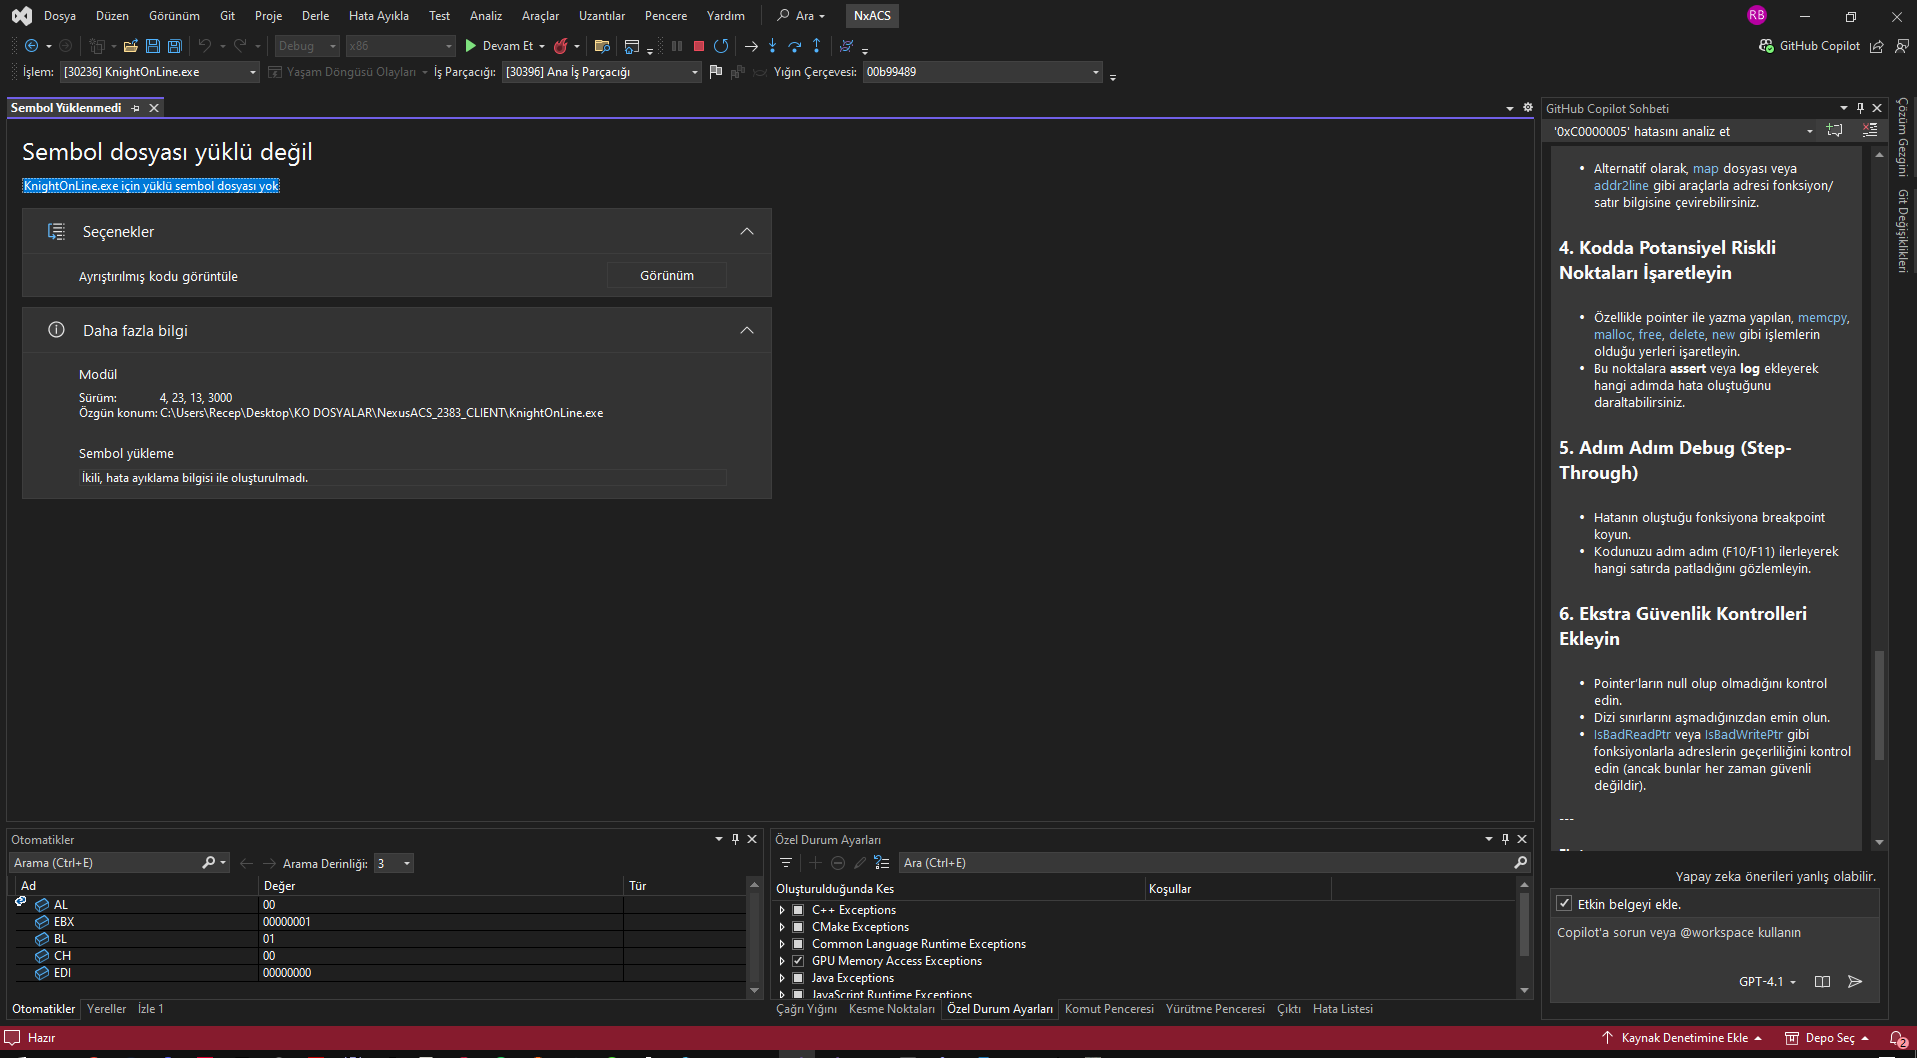Toggle the Java Exceptions checkbox
Image resolution: width=1917 pixels, height=1058 pixels.
tap(798, 978)
